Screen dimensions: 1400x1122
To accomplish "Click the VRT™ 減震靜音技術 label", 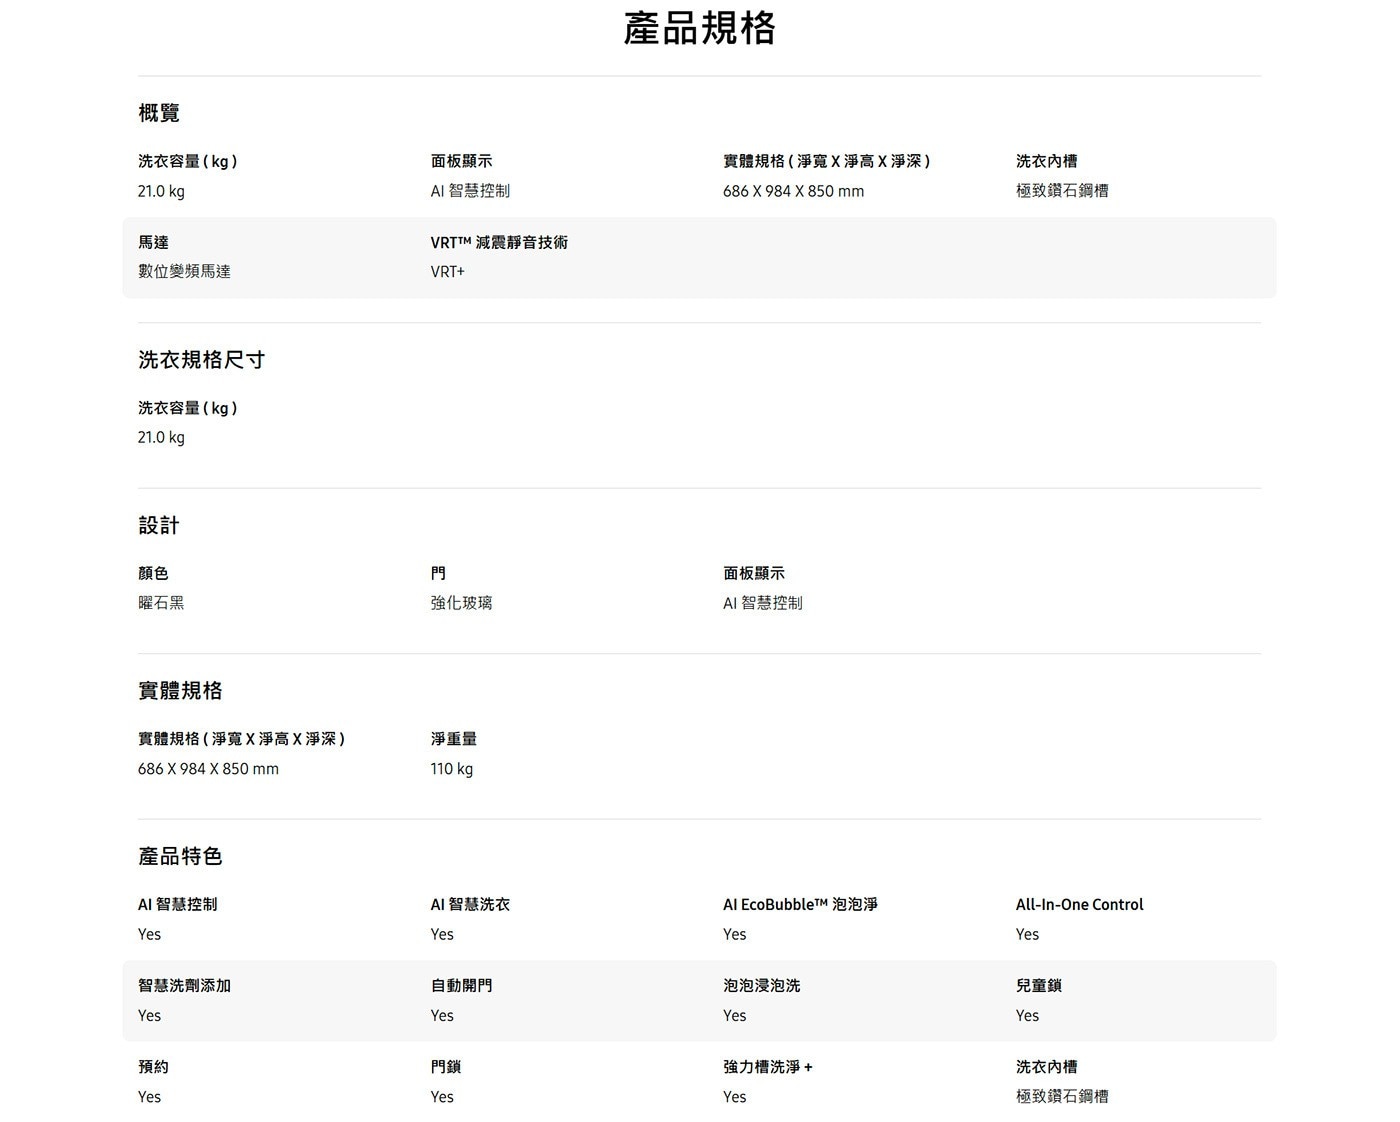I will pyautogui.click(x=499, y=242).
